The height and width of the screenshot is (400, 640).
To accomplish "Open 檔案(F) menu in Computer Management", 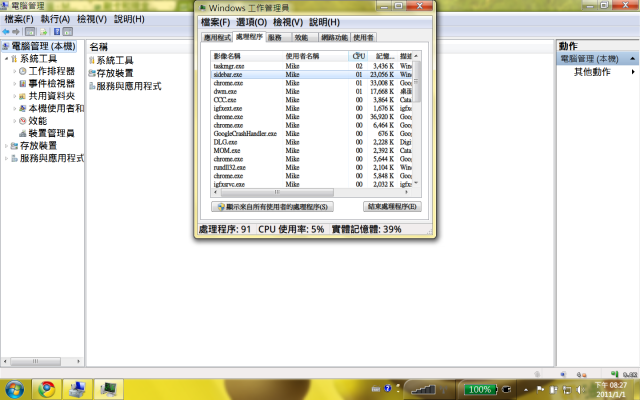I will coord(19,19).
